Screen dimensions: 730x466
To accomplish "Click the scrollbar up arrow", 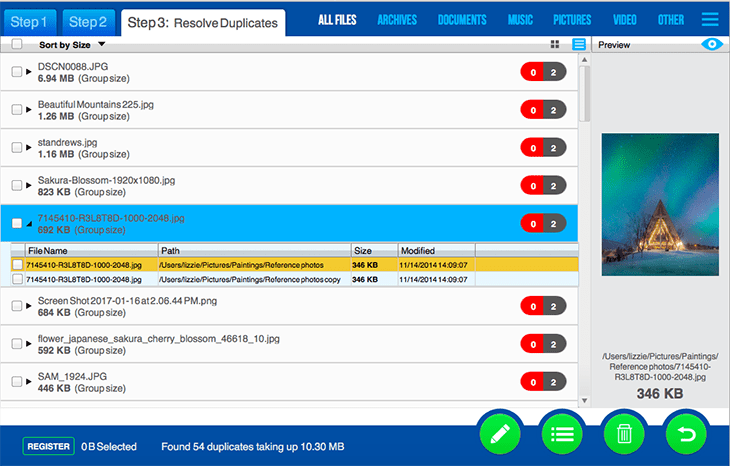I will (x=585, y=60).
